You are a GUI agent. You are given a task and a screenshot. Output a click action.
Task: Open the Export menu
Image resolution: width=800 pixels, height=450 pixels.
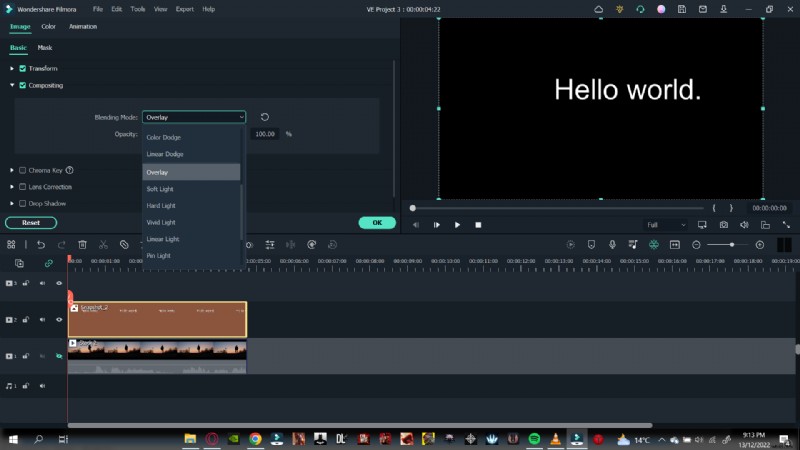184,9
